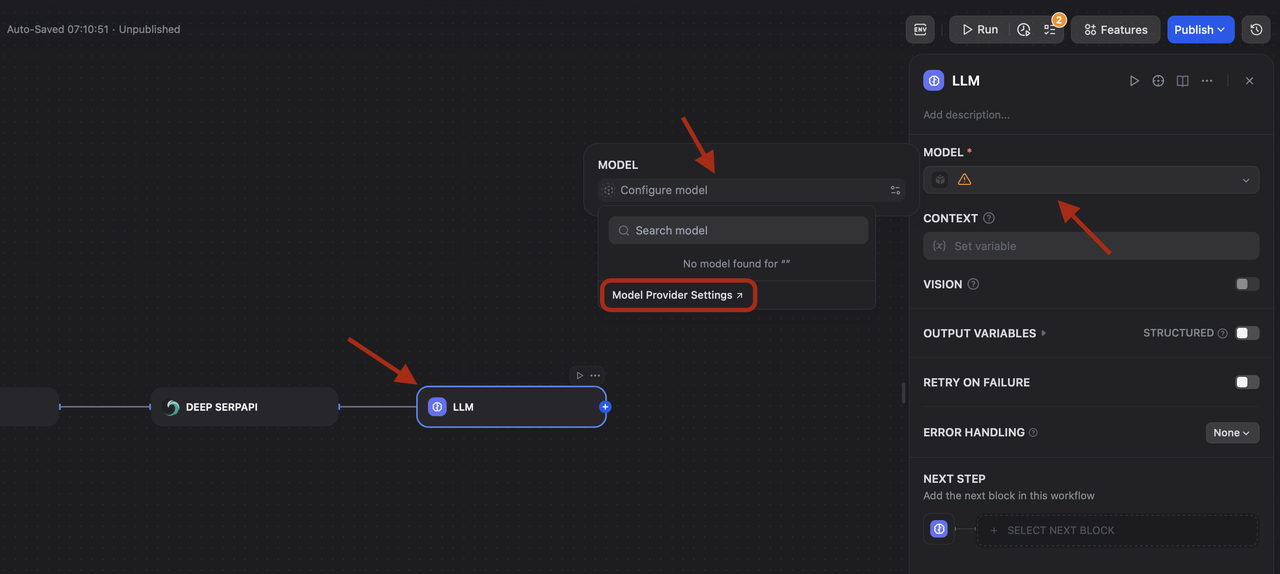Close the LLM settings panel
Screen dimensions: 1280x574
(1249, 81)
